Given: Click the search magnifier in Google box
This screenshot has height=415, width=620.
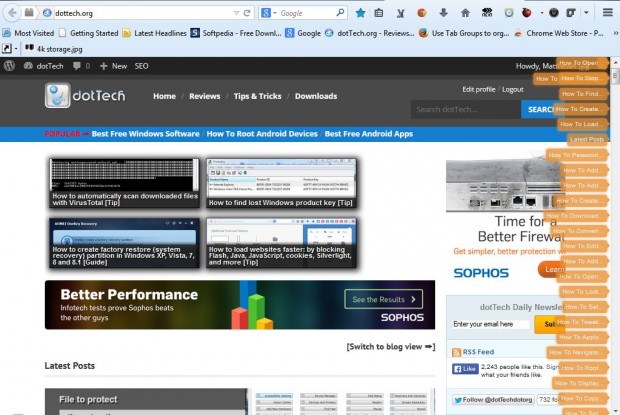Looking at the screenshot, I should click(340, 13).
